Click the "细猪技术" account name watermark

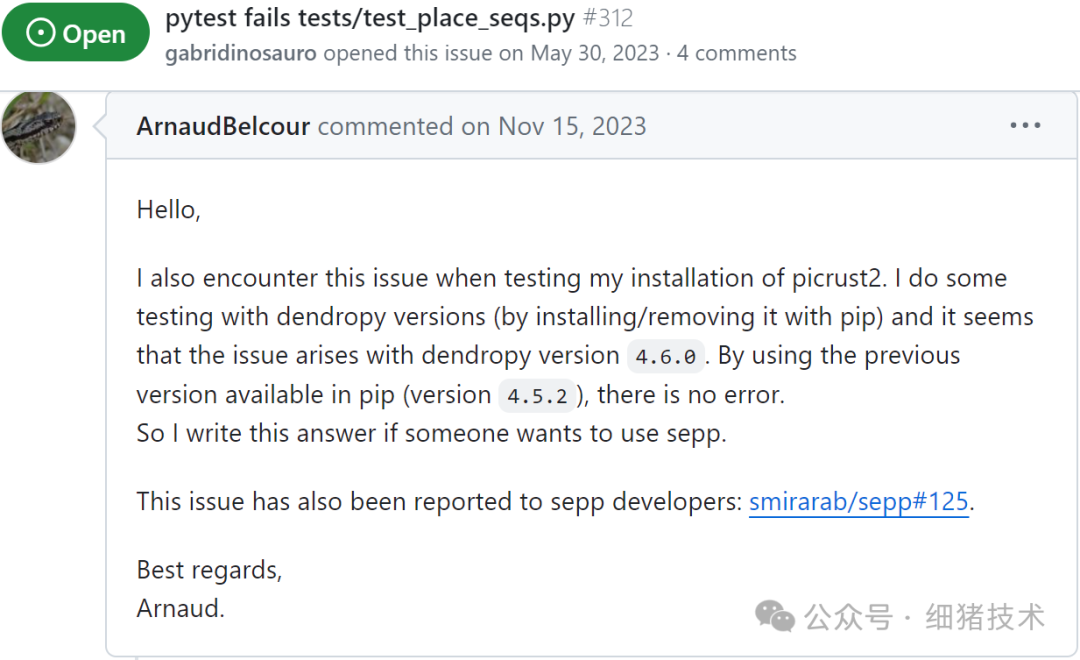[x=985, y=616]
